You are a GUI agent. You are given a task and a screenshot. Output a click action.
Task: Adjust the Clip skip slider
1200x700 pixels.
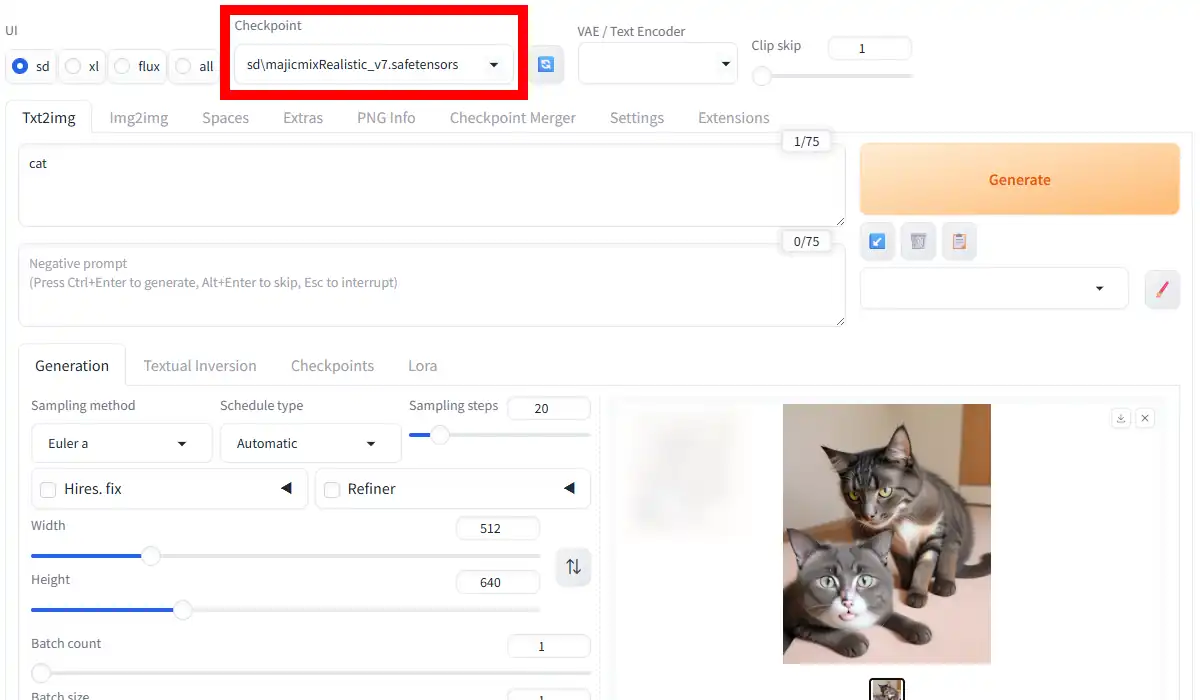(x=832, y=75)
